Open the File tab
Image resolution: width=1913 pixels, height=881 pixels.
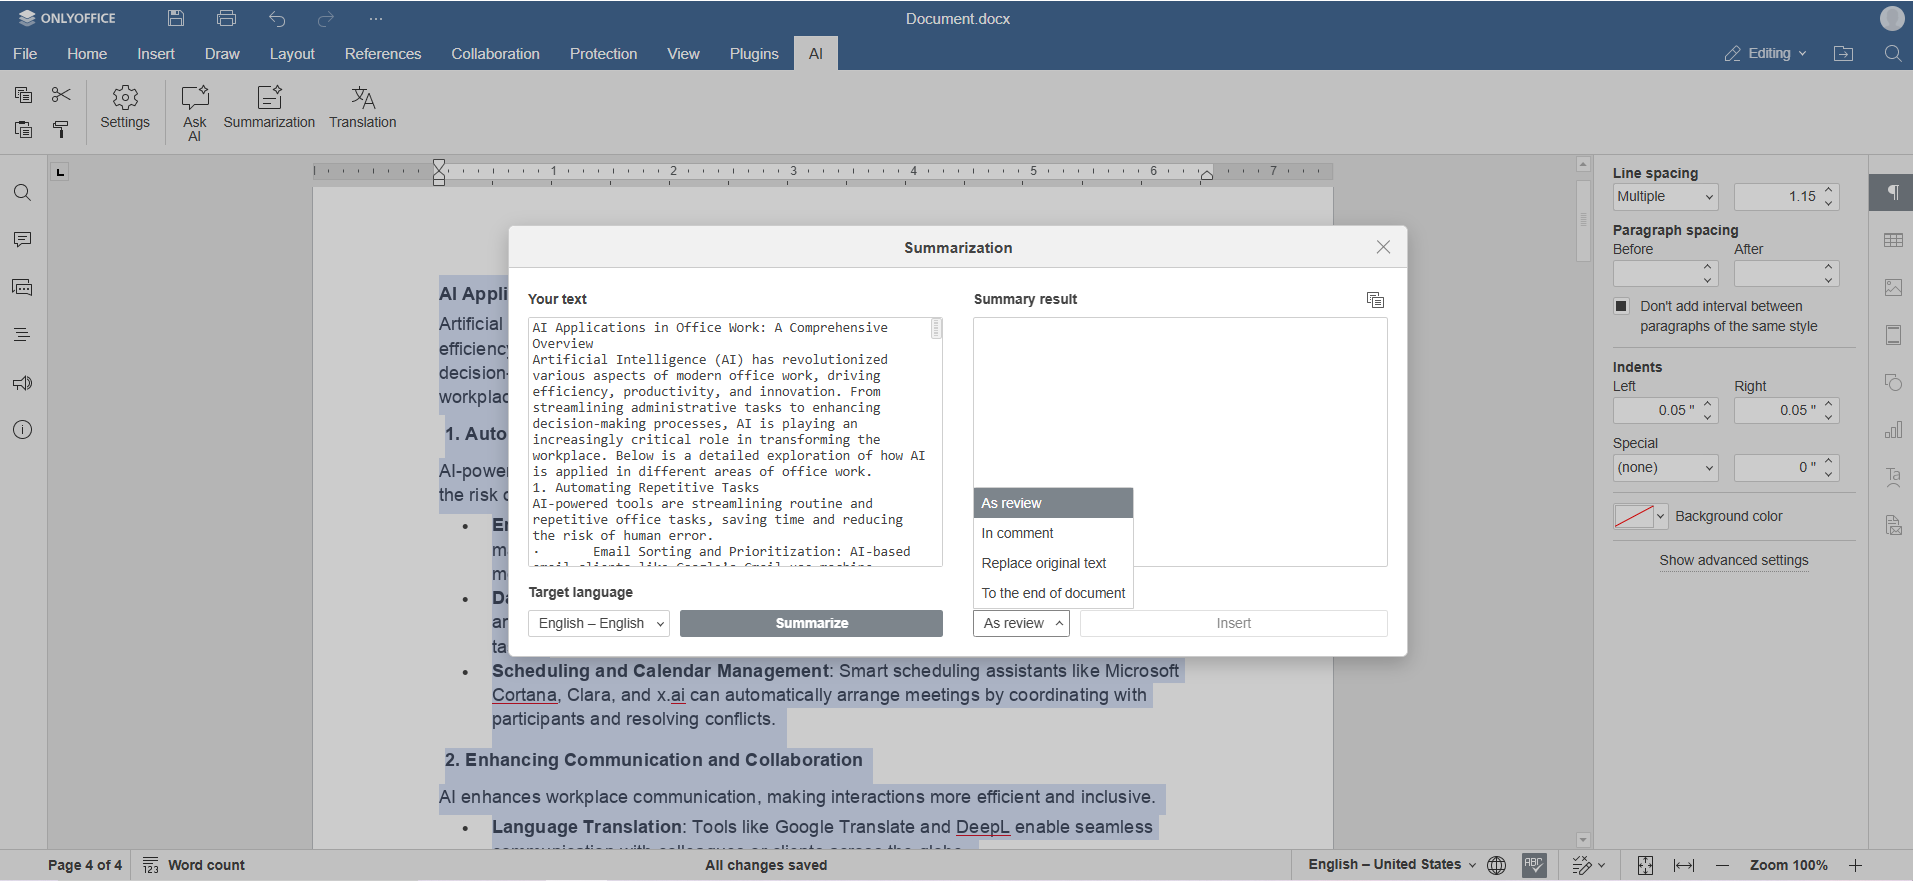pos(25,54)
